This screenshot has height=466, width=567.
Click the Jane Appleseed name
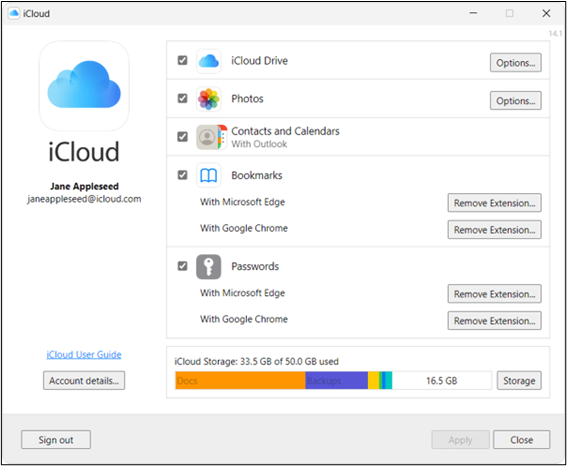click(84, 186)
